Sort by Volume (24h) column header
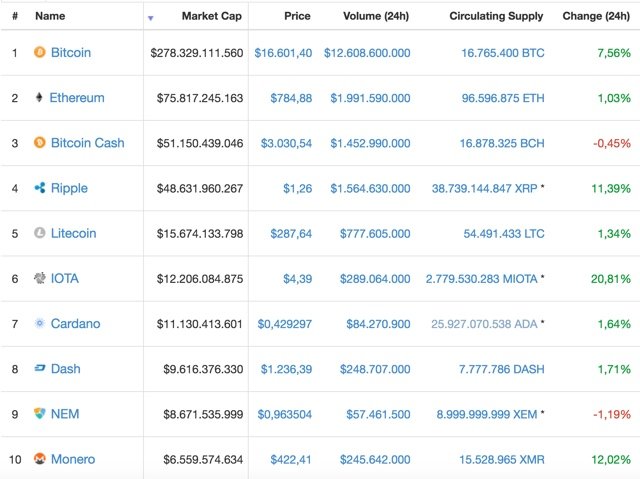 (x=376, y=16)
